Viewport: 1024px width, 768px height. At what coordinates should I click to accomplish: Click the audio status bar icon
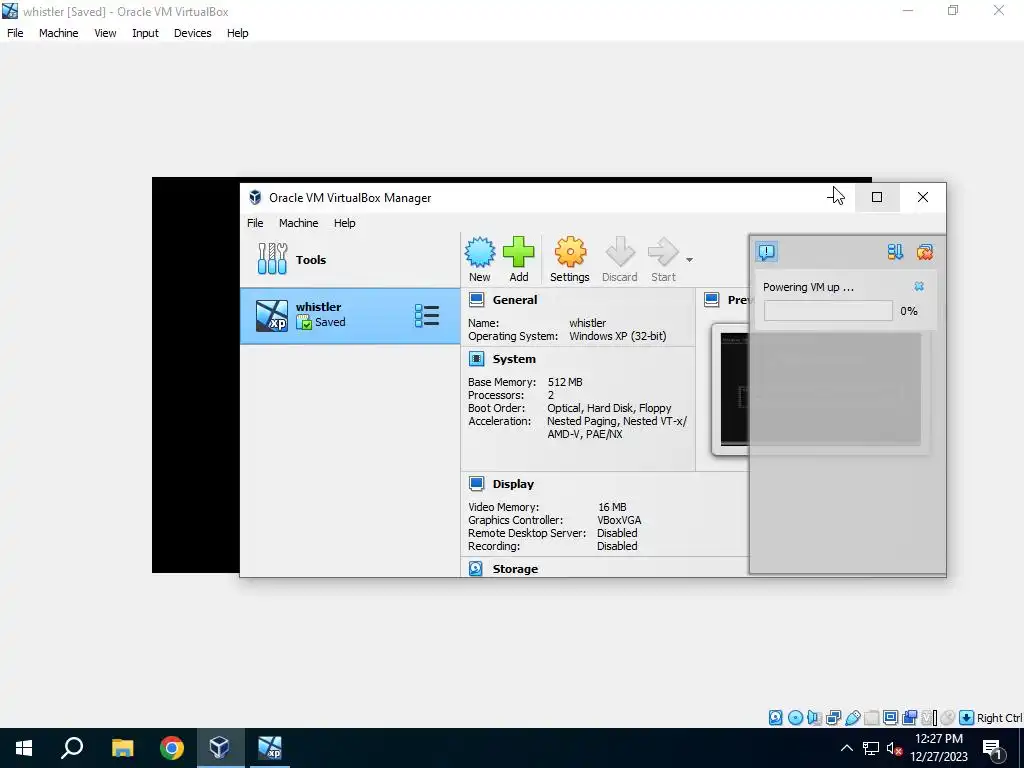[814, 718]
